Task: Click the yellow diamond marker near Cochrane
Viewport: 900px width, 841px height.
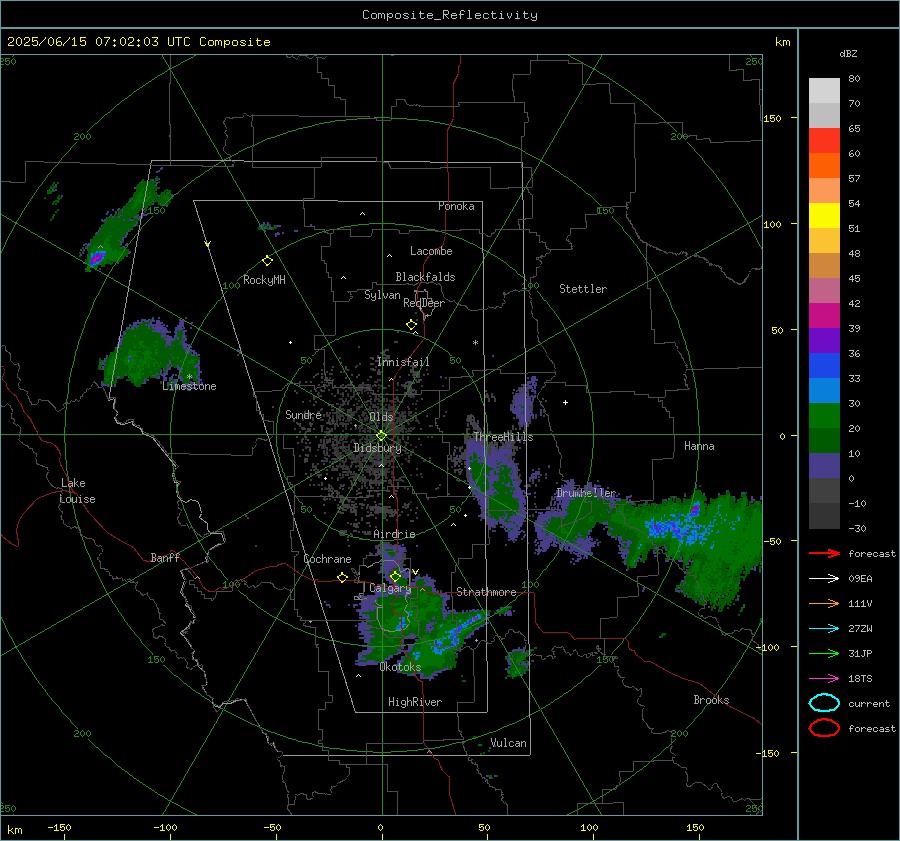Action: pos(342,577)
